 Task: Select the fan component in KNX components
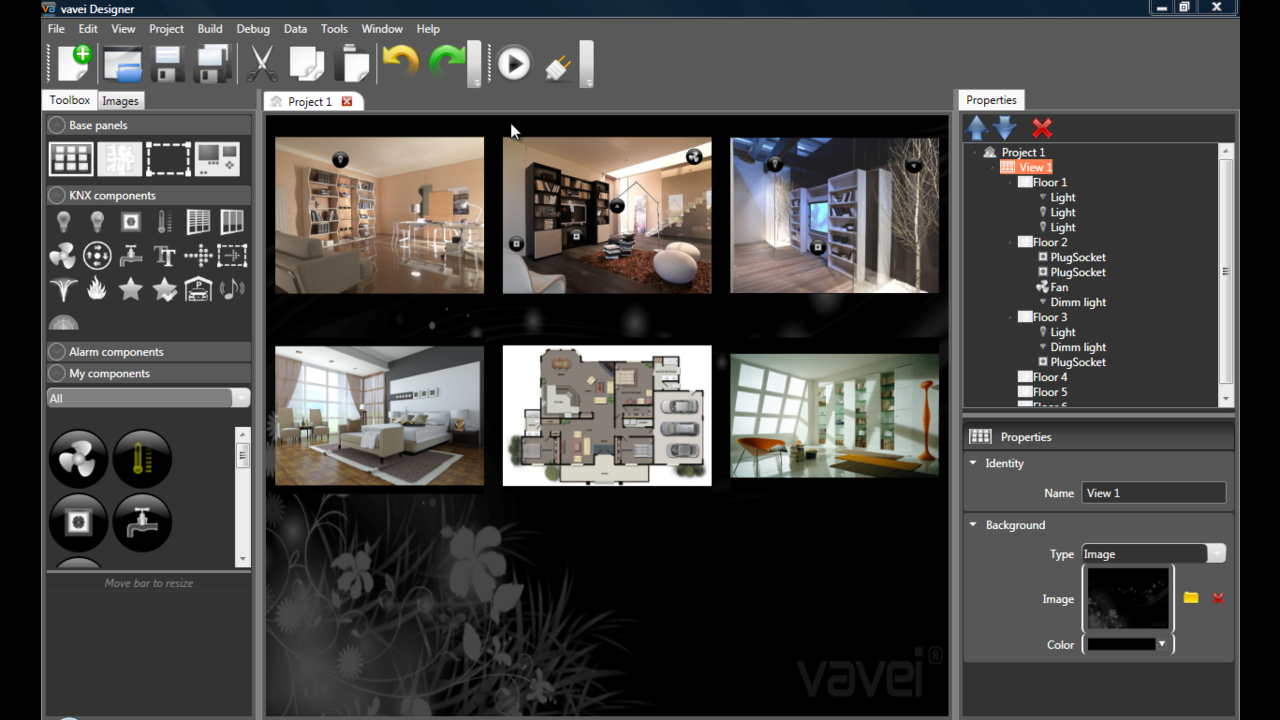pos(62,256)
